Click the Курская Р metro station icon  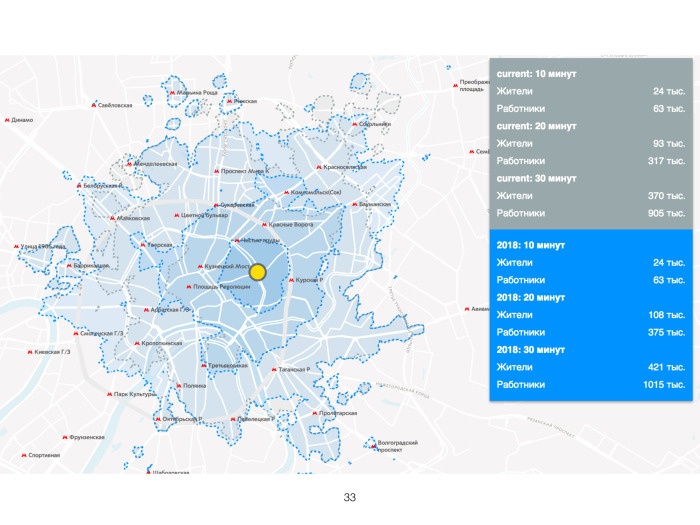(x=292, y=280)
